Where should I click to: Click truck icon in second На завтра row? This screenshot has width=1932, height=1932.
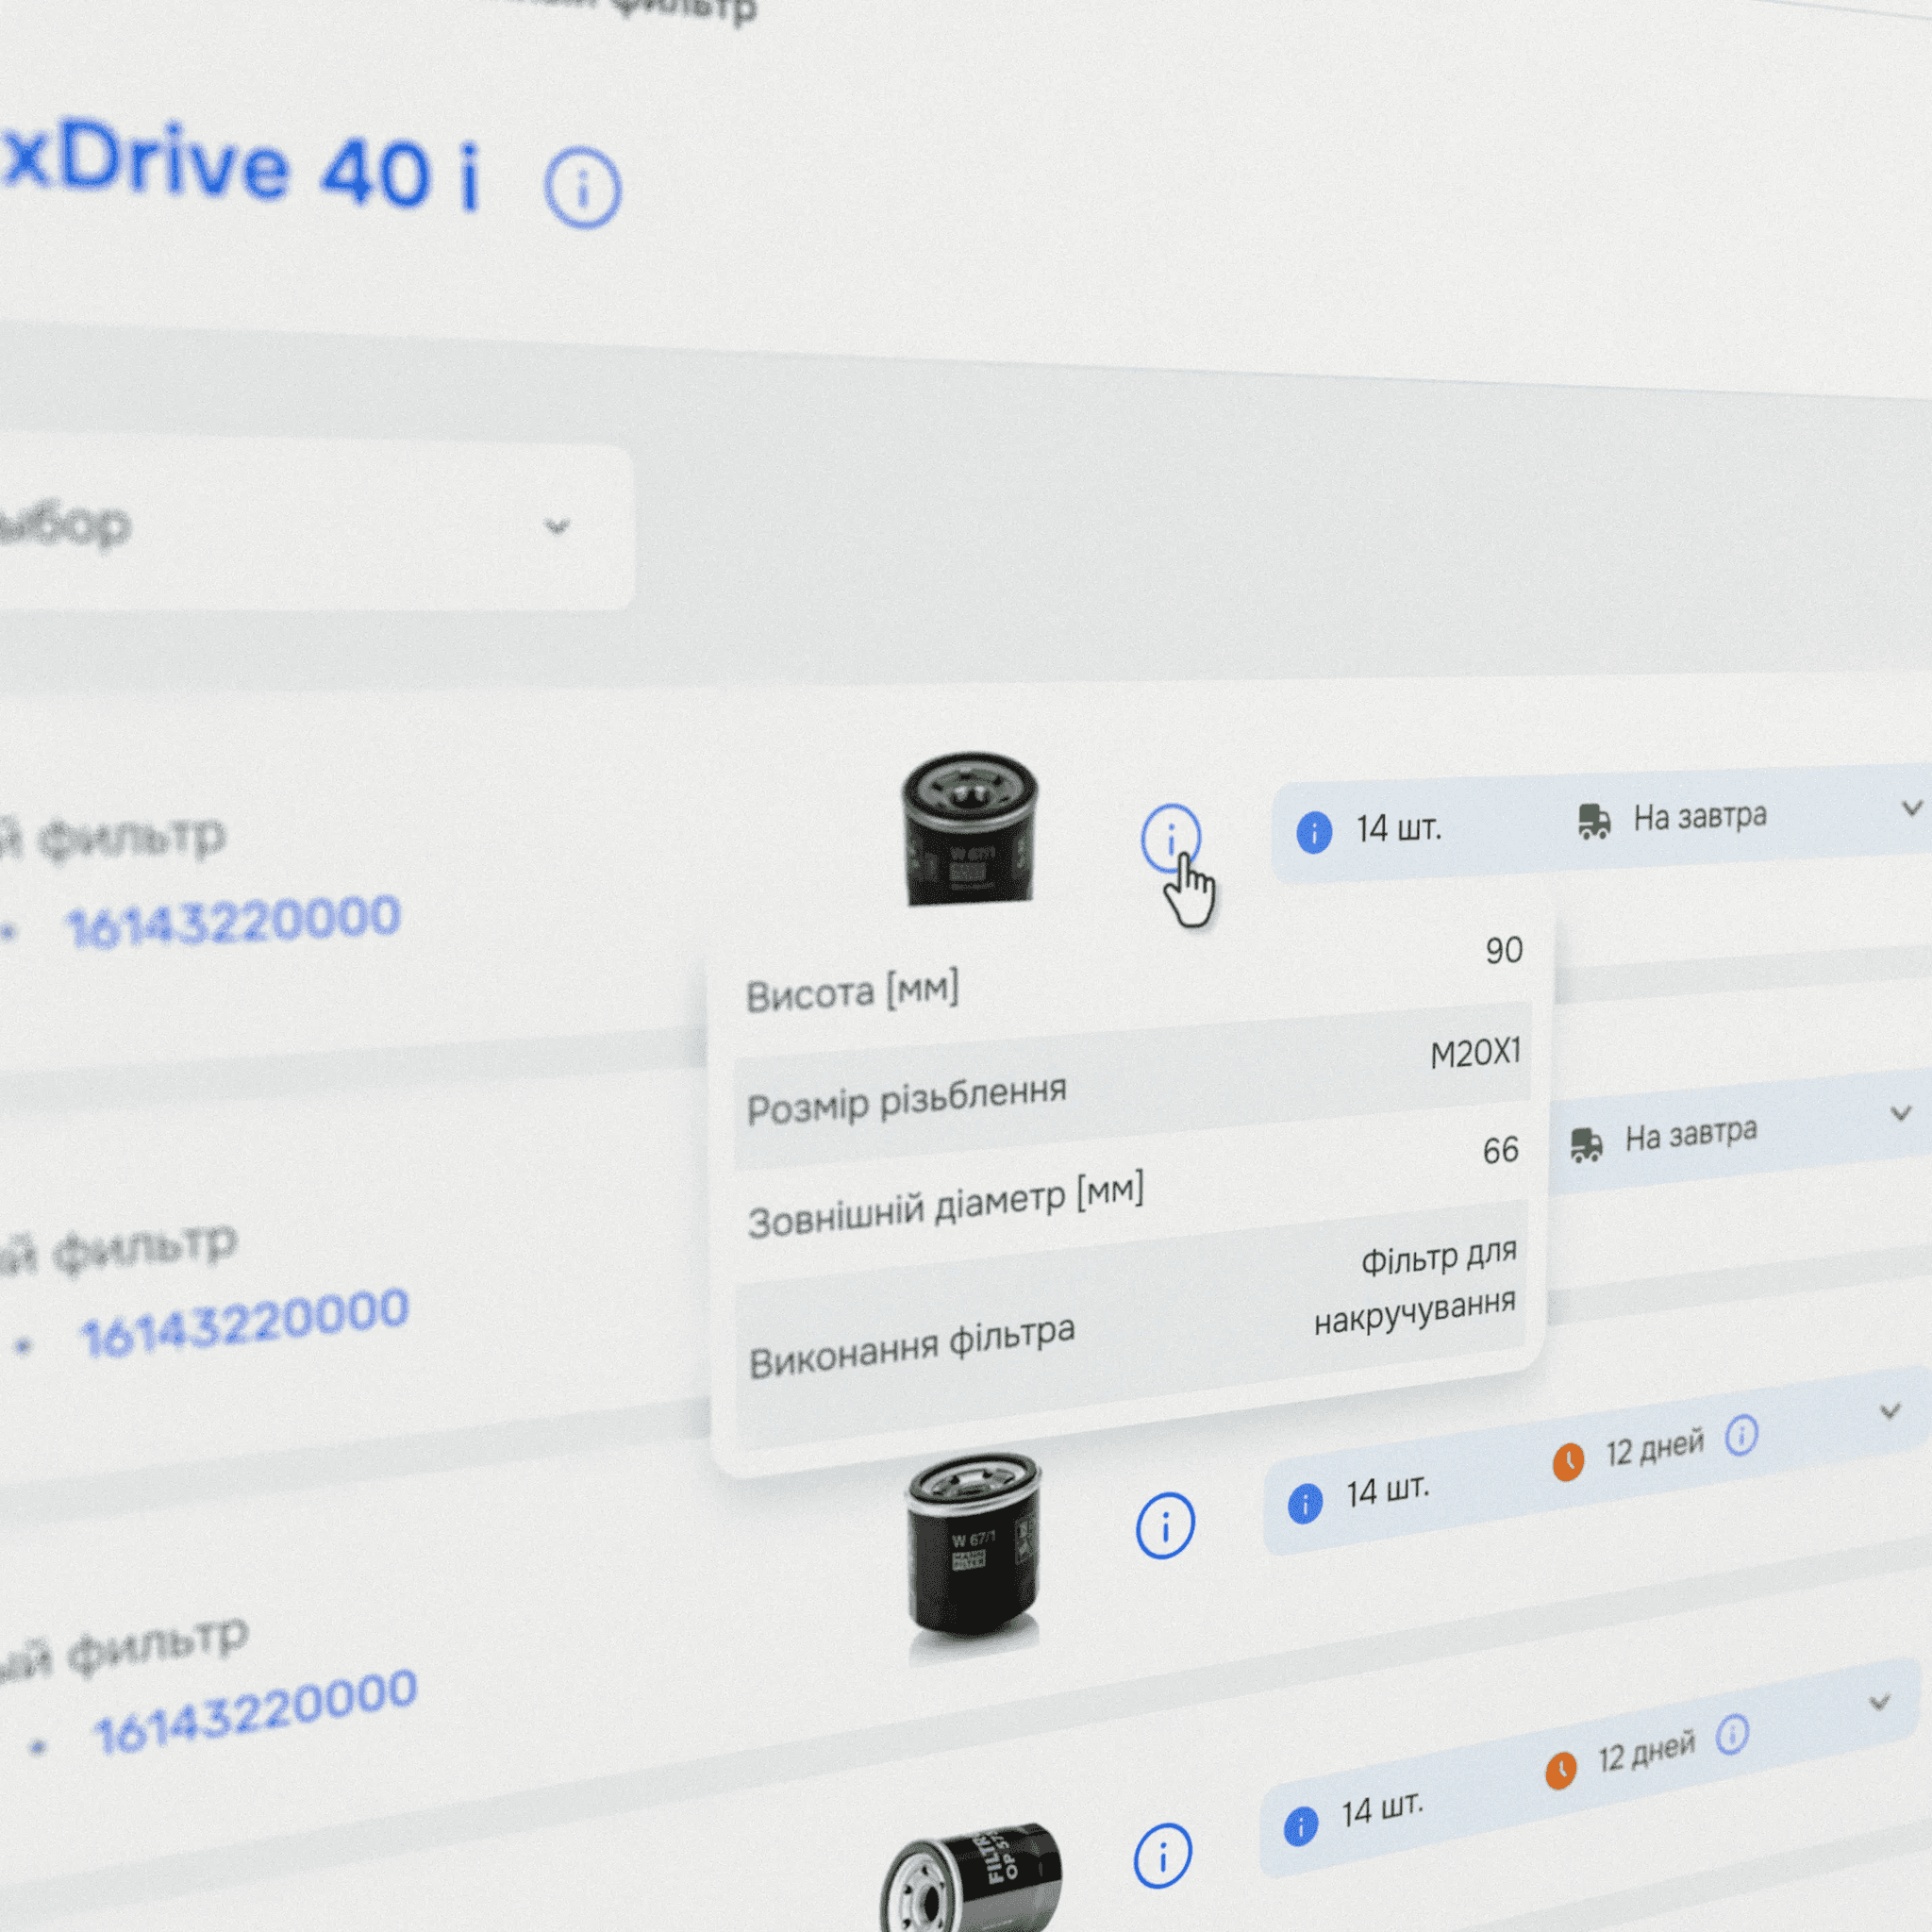pyautogui.click(x=1586, y=1144)
